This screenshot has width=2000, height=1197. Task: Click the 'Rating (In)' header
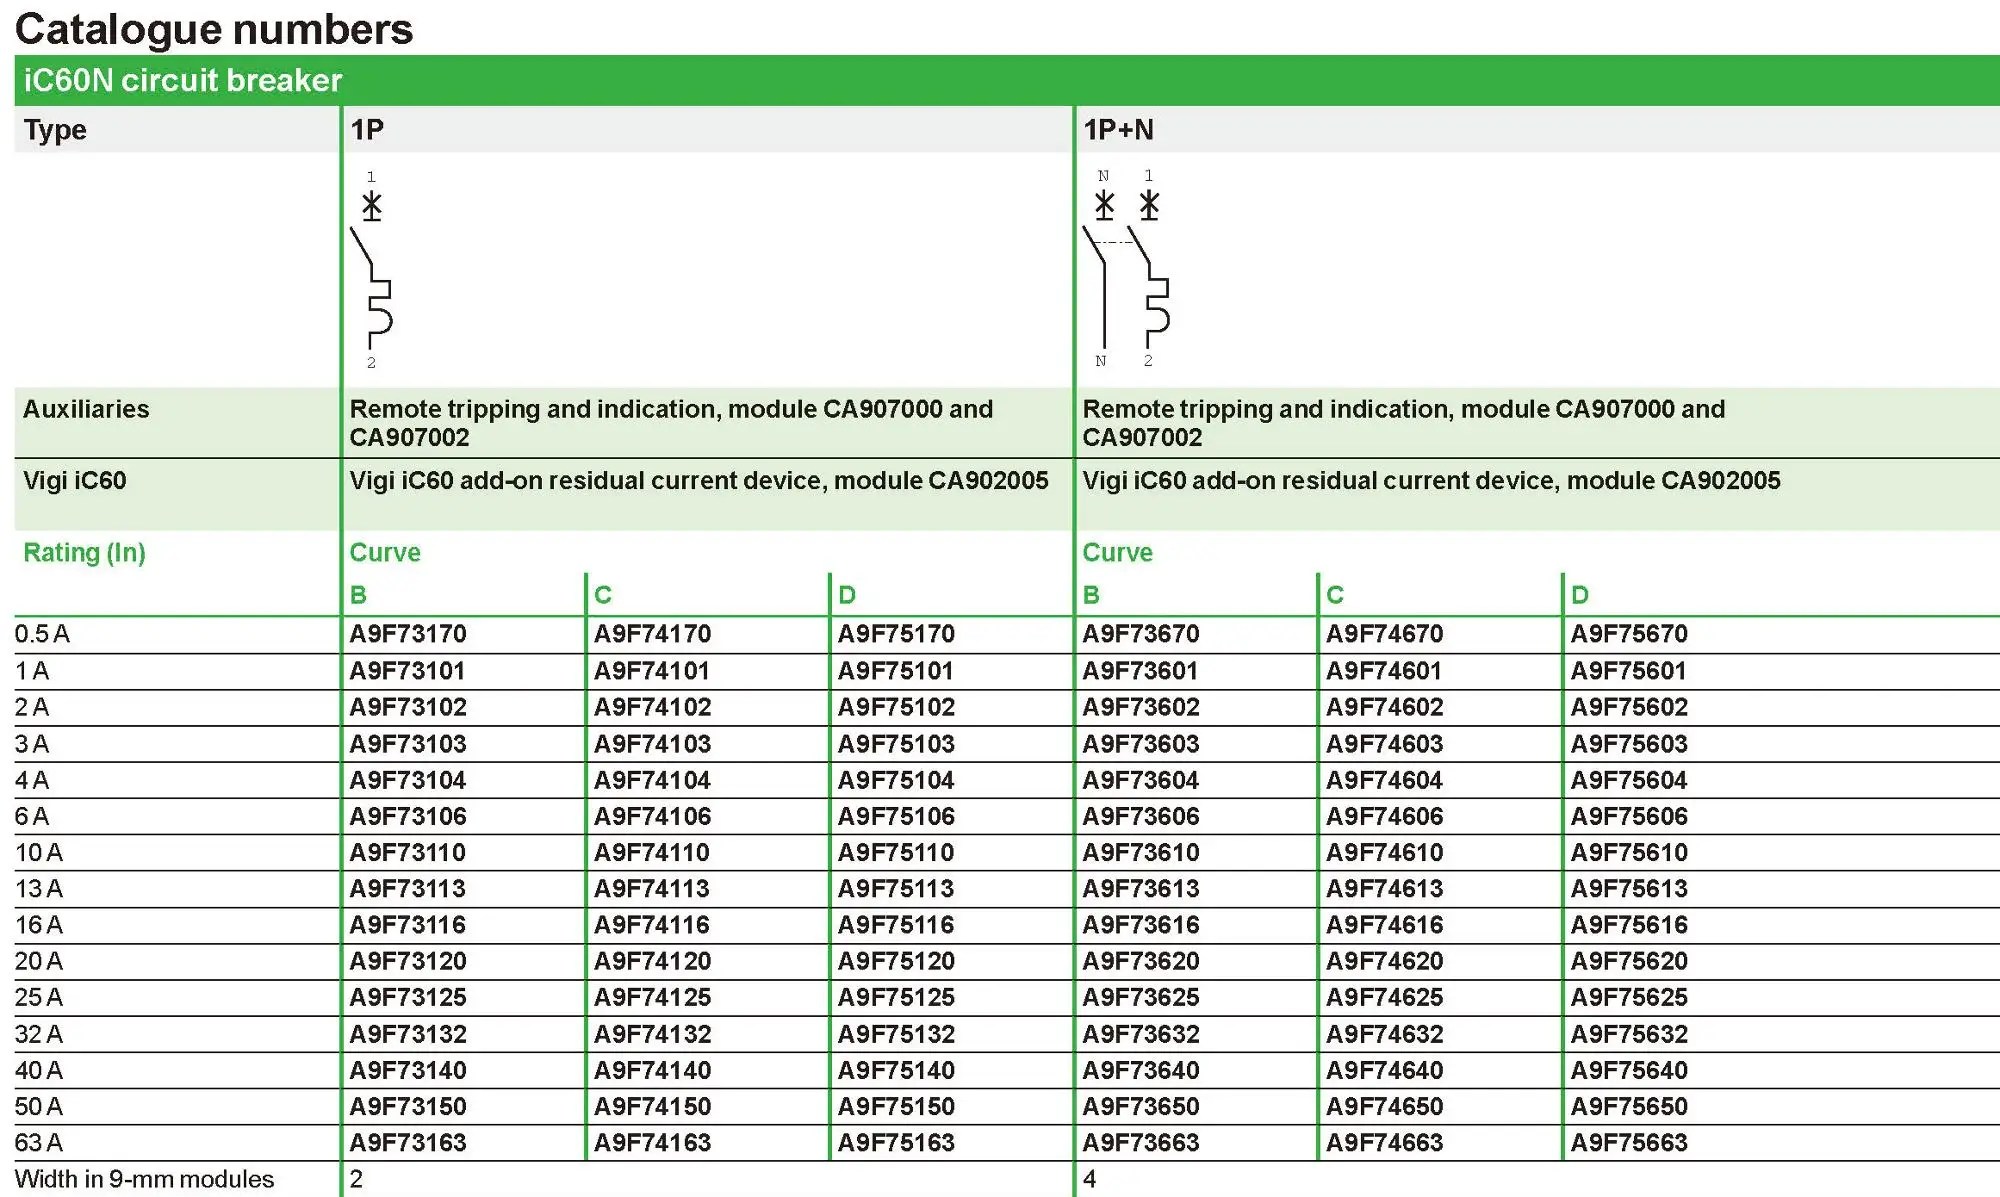click(x=85, y=553)
